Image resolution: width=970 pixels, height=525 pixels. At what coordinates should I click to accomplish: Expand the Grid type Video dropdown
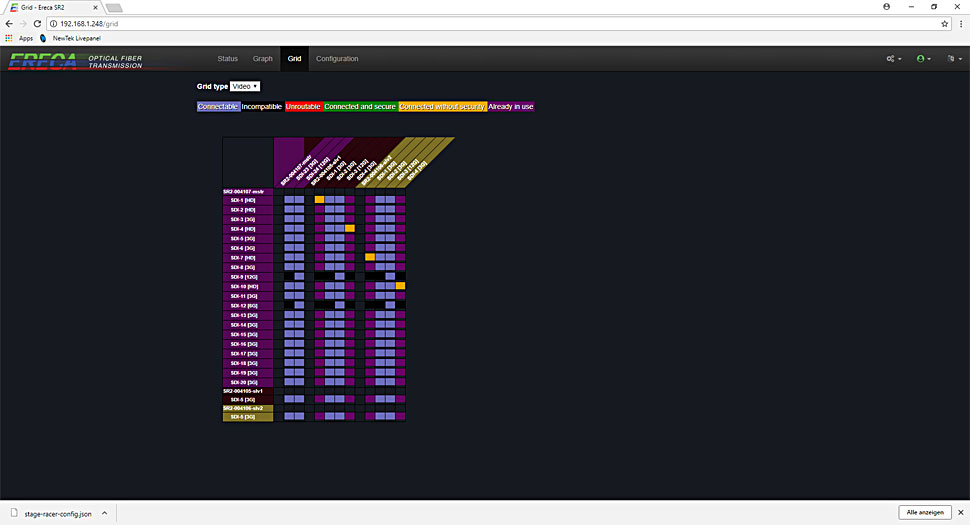pyautogui.click(x=245, y=87)
